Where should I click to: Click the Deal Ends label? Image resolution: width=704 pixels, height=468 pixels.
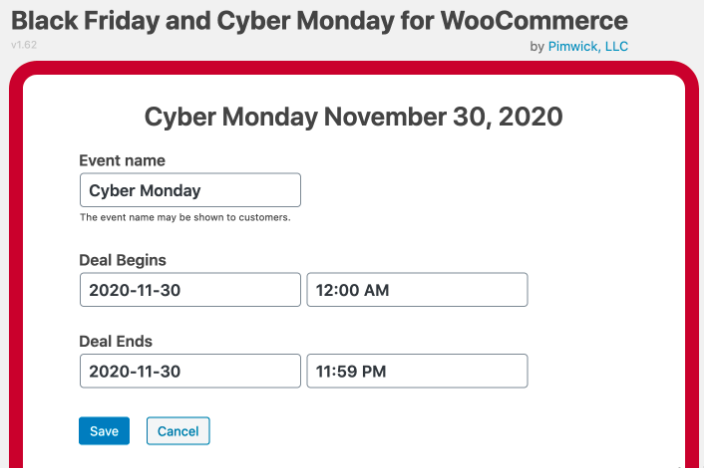click(116, 341)
